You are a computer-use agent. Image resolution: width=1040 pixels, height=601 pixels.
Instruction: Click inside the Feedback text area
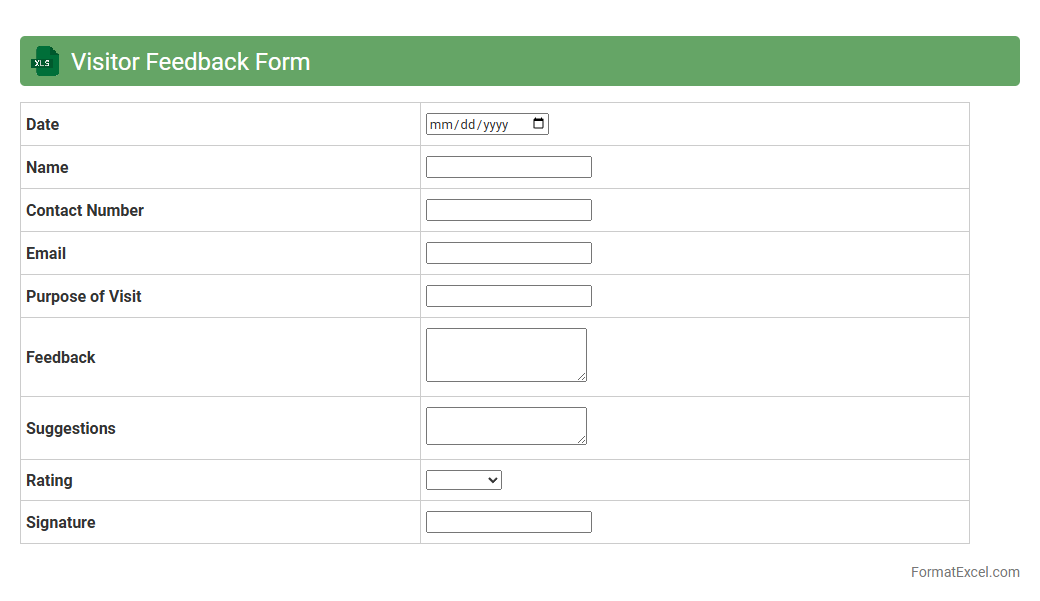pos(505,354)
